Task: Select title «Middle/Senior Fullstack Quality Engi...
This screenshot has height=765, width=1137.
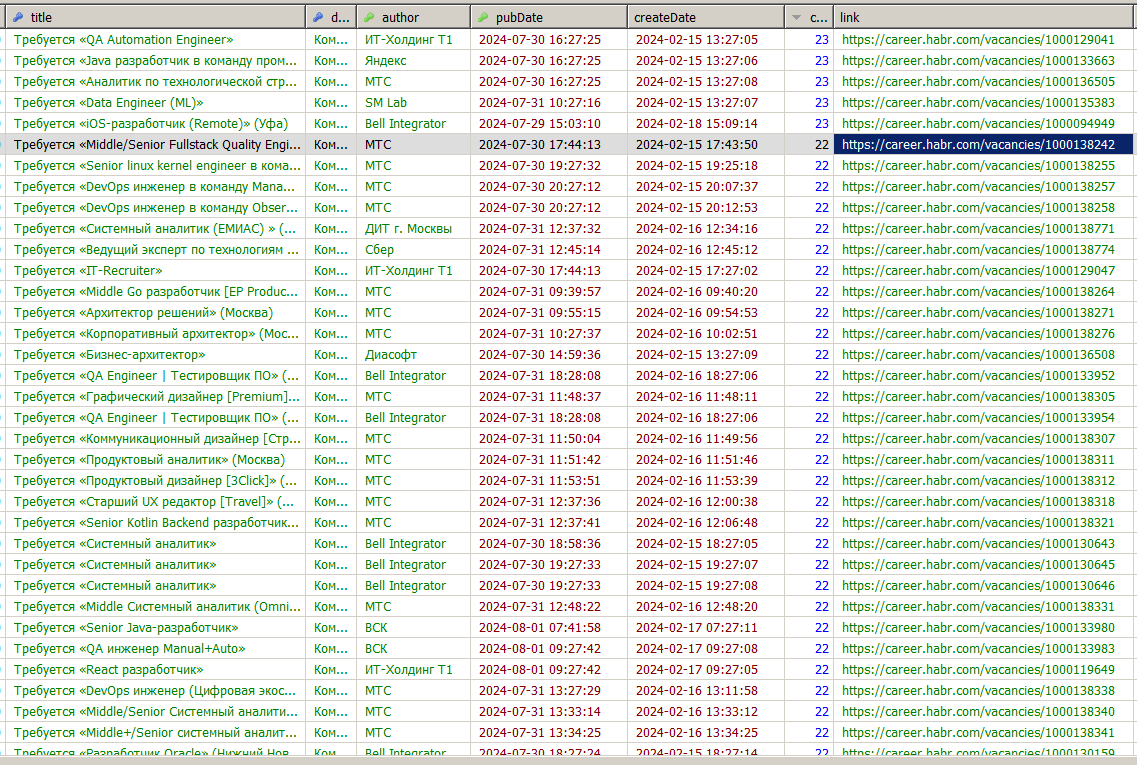Action: 157,145
